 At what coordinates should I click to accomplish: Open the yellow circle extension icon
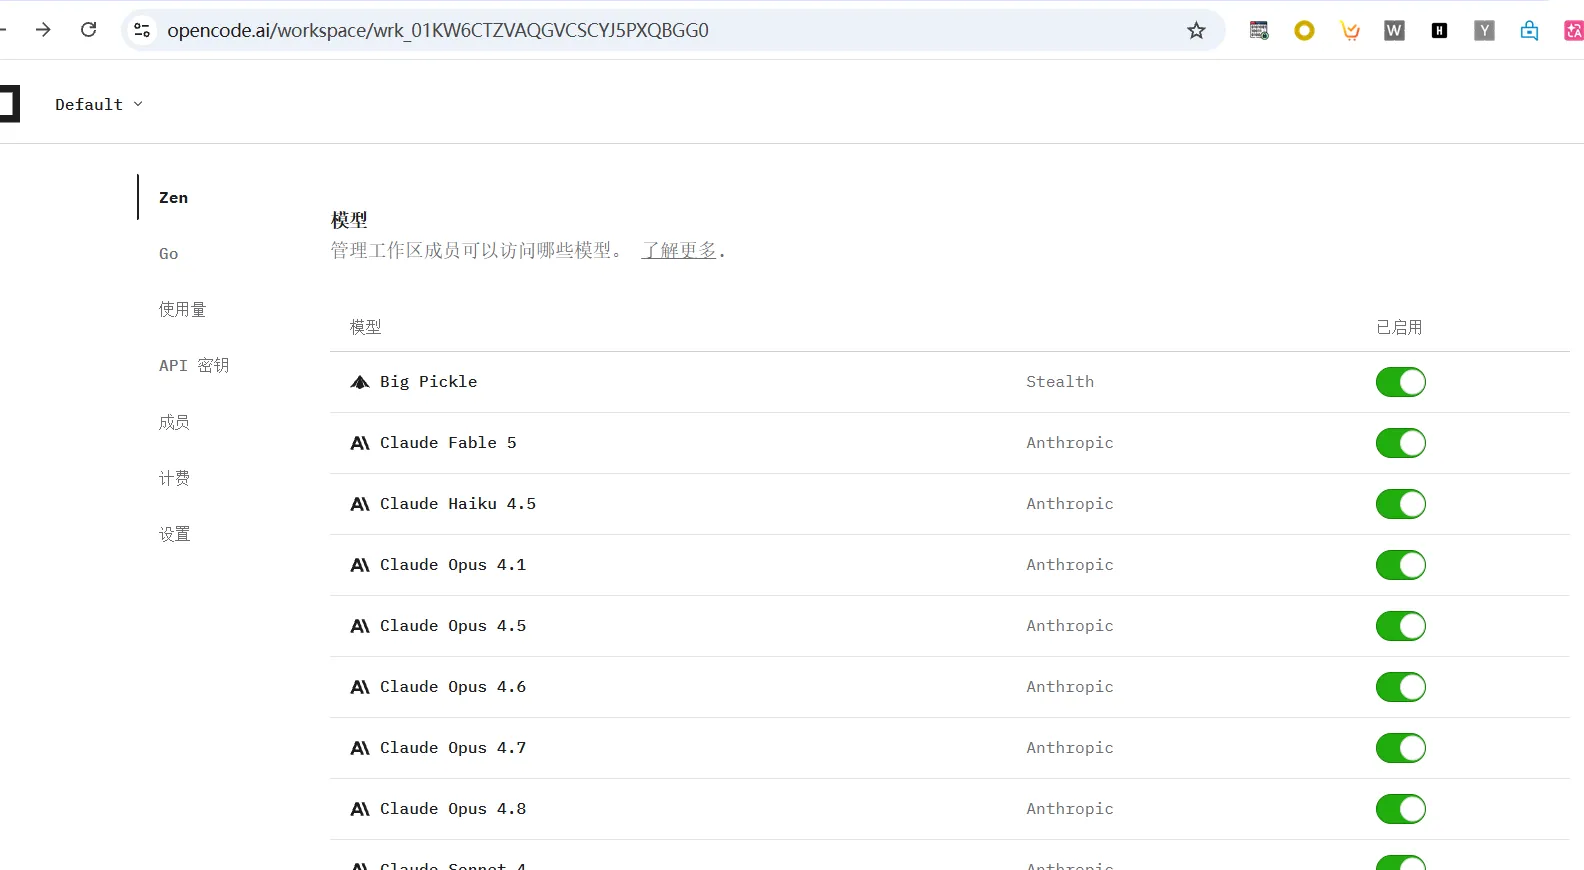coord(1304,31)
